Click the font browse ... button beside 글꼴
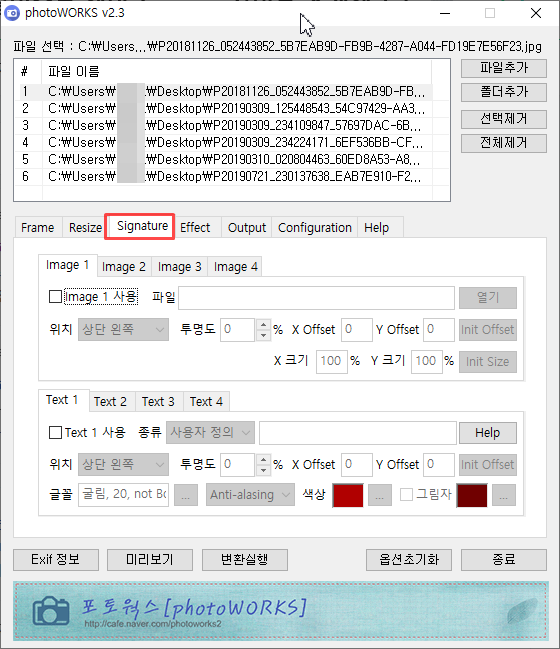 [x=186, y=495]
